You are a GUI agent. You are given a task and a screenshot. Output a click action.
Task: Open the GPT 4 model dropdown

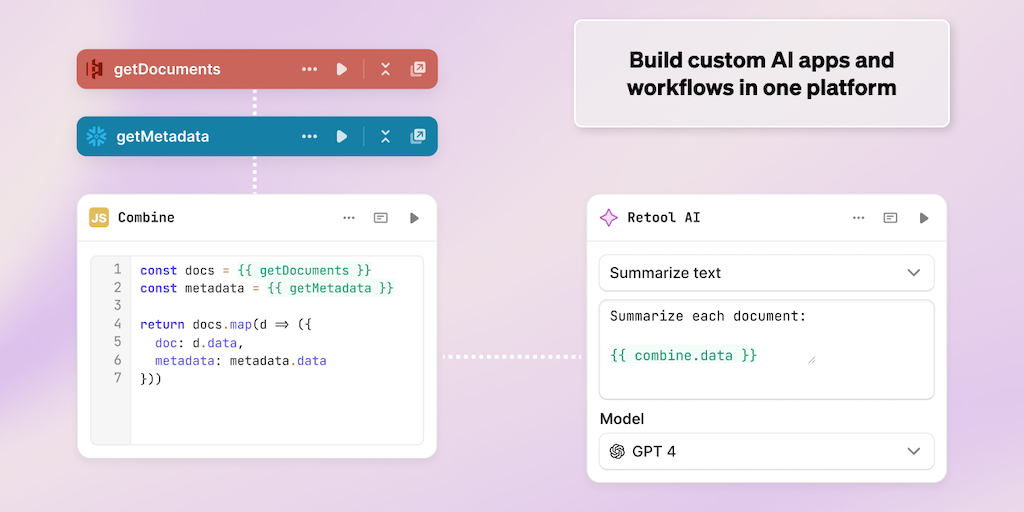tap(767, 451)
